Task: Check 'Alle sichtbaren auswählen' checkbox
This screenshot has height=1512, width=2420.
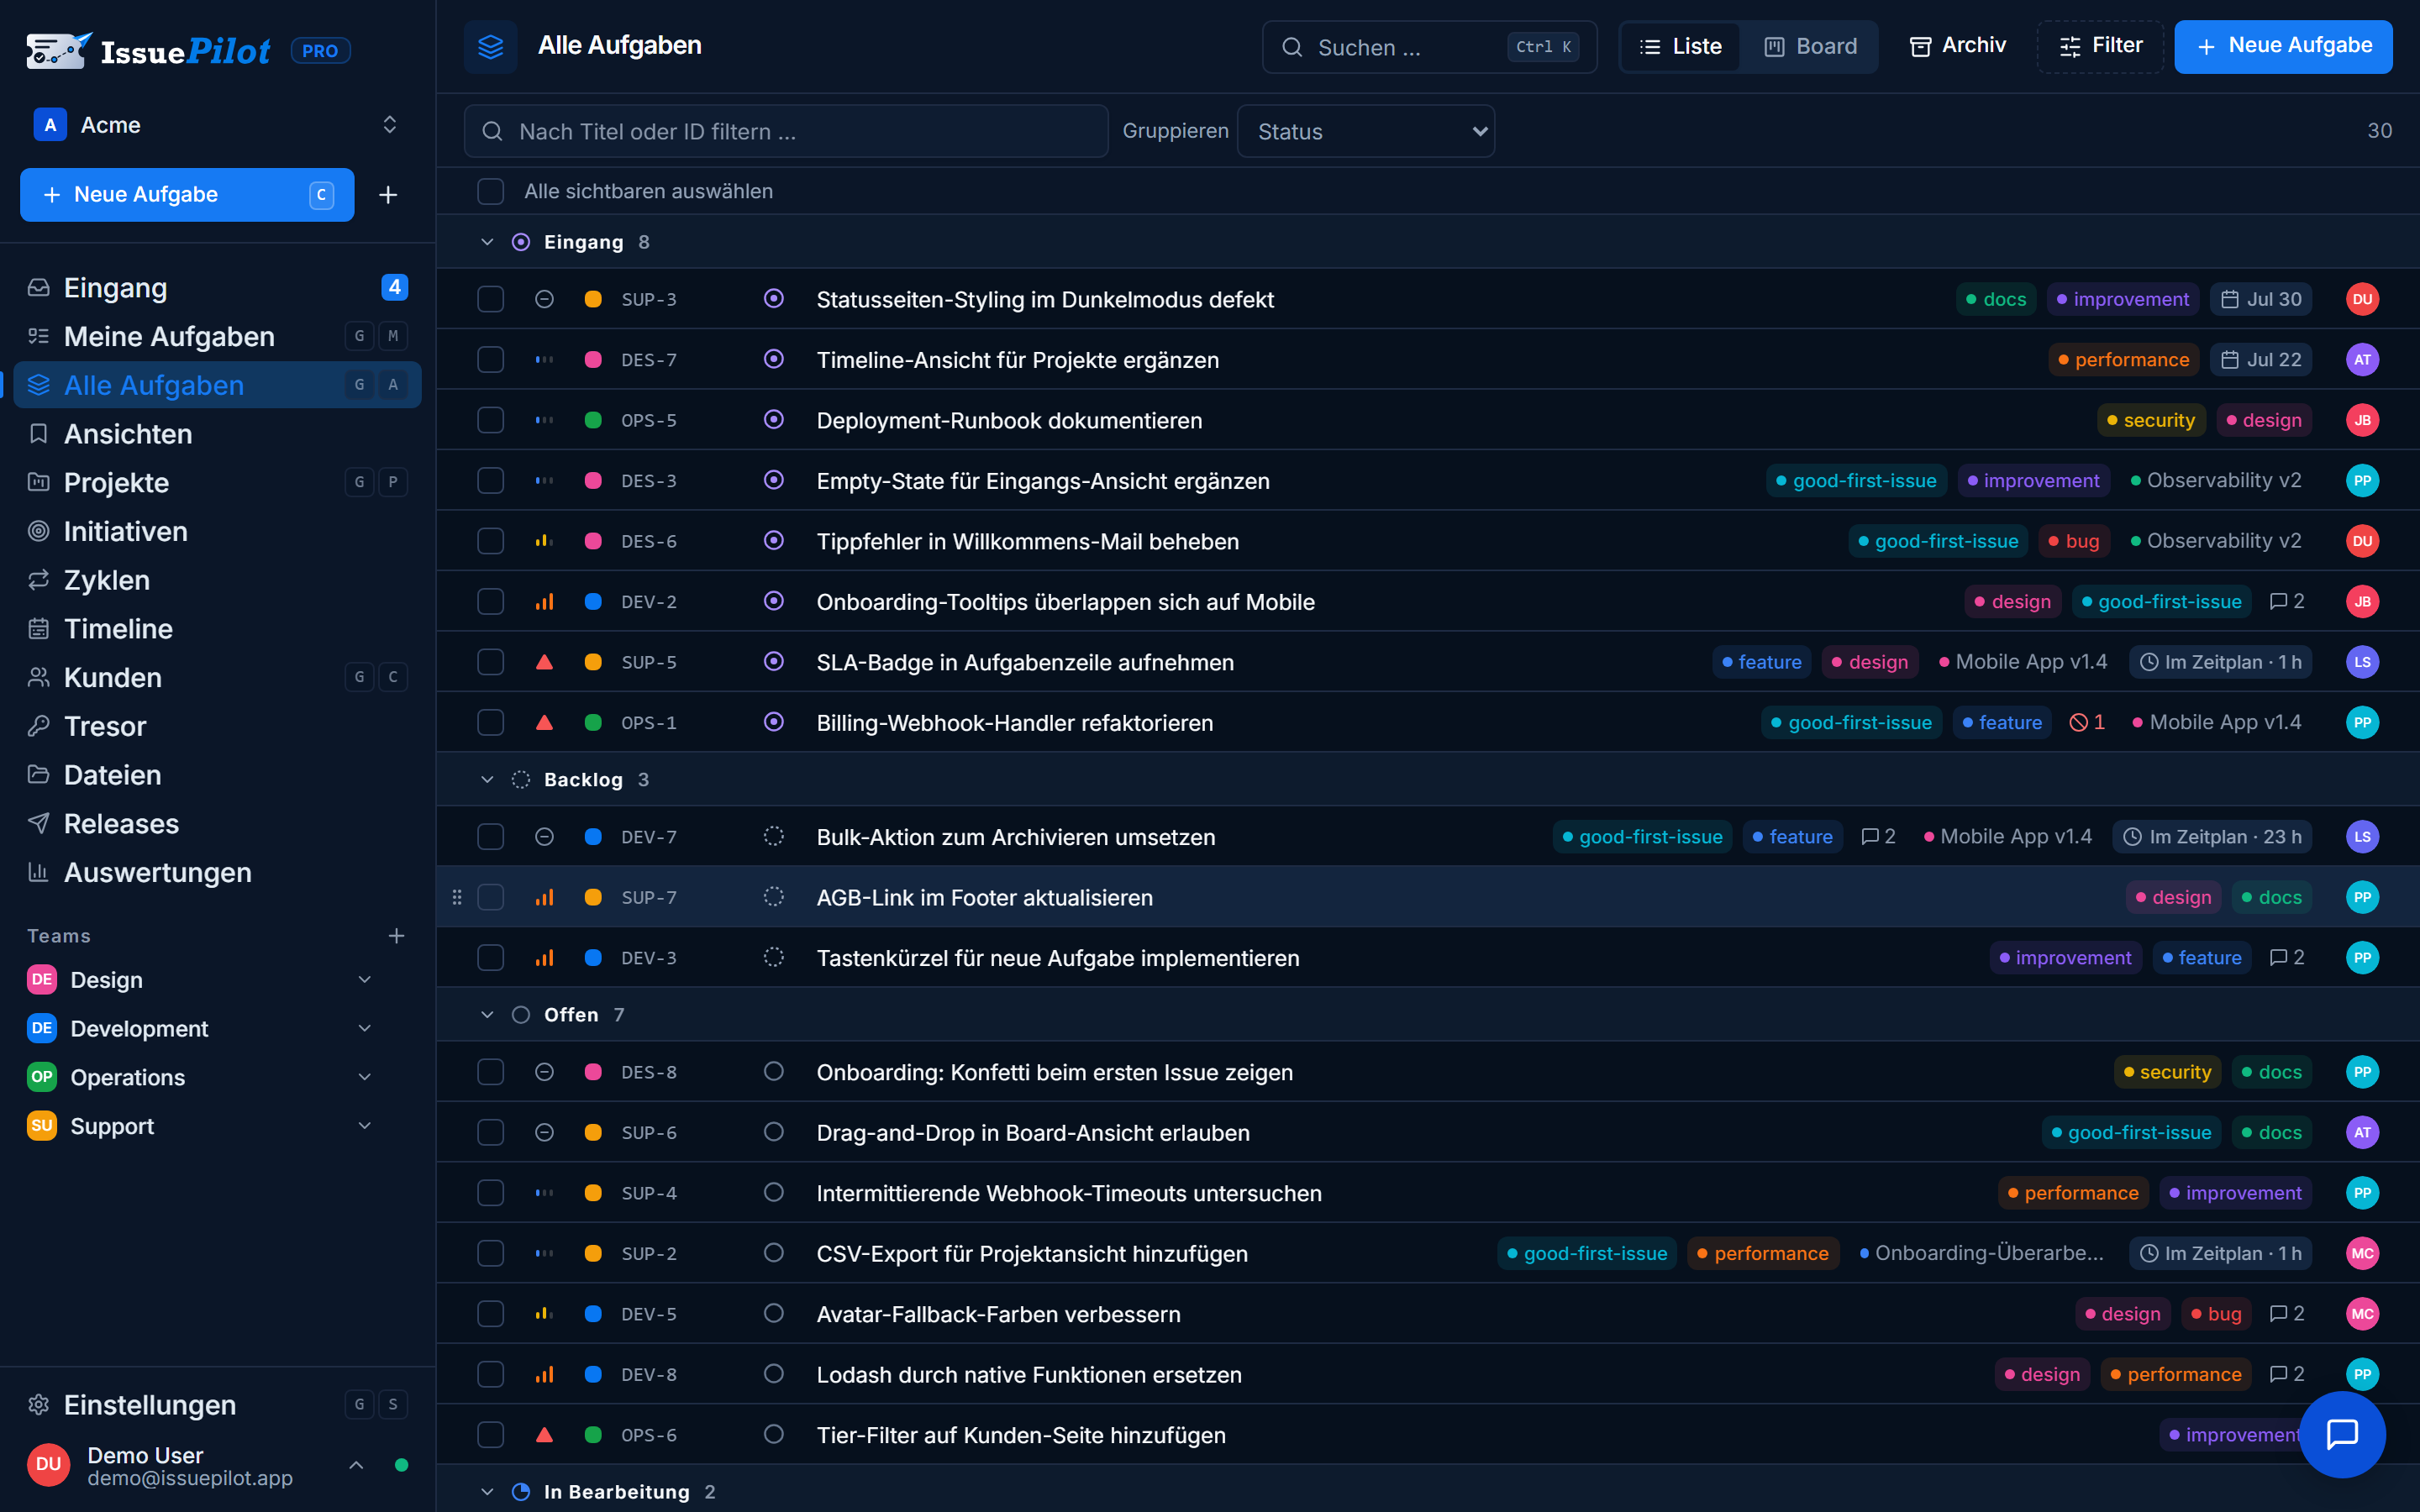Action: coord(490,191)
